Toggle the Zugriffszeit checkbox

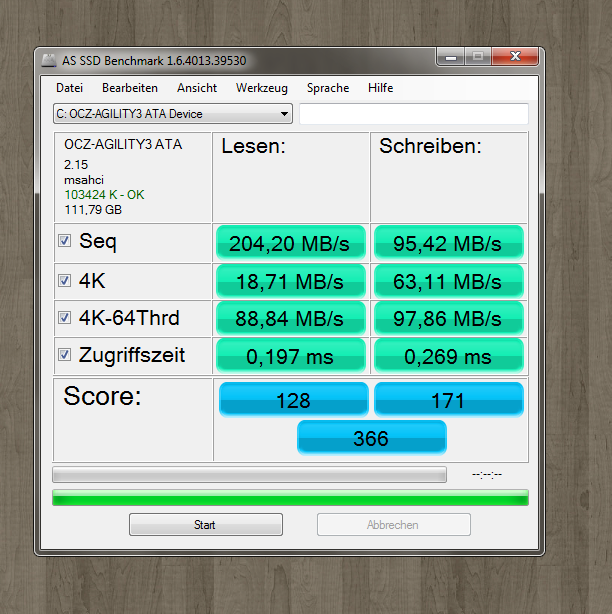[x=64, y=354]
